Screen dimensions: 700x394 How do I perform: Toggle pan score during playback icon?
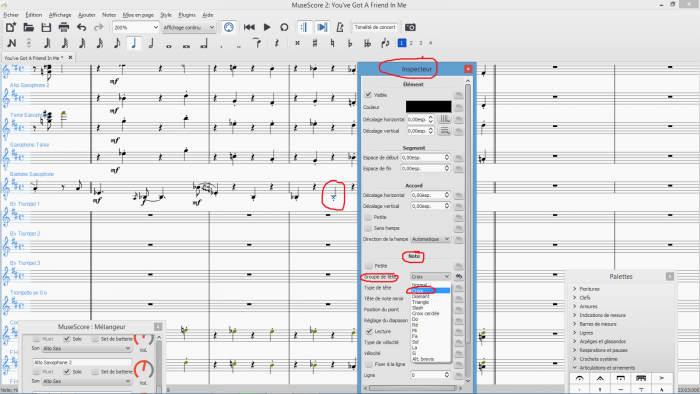[x=322, y=27]
